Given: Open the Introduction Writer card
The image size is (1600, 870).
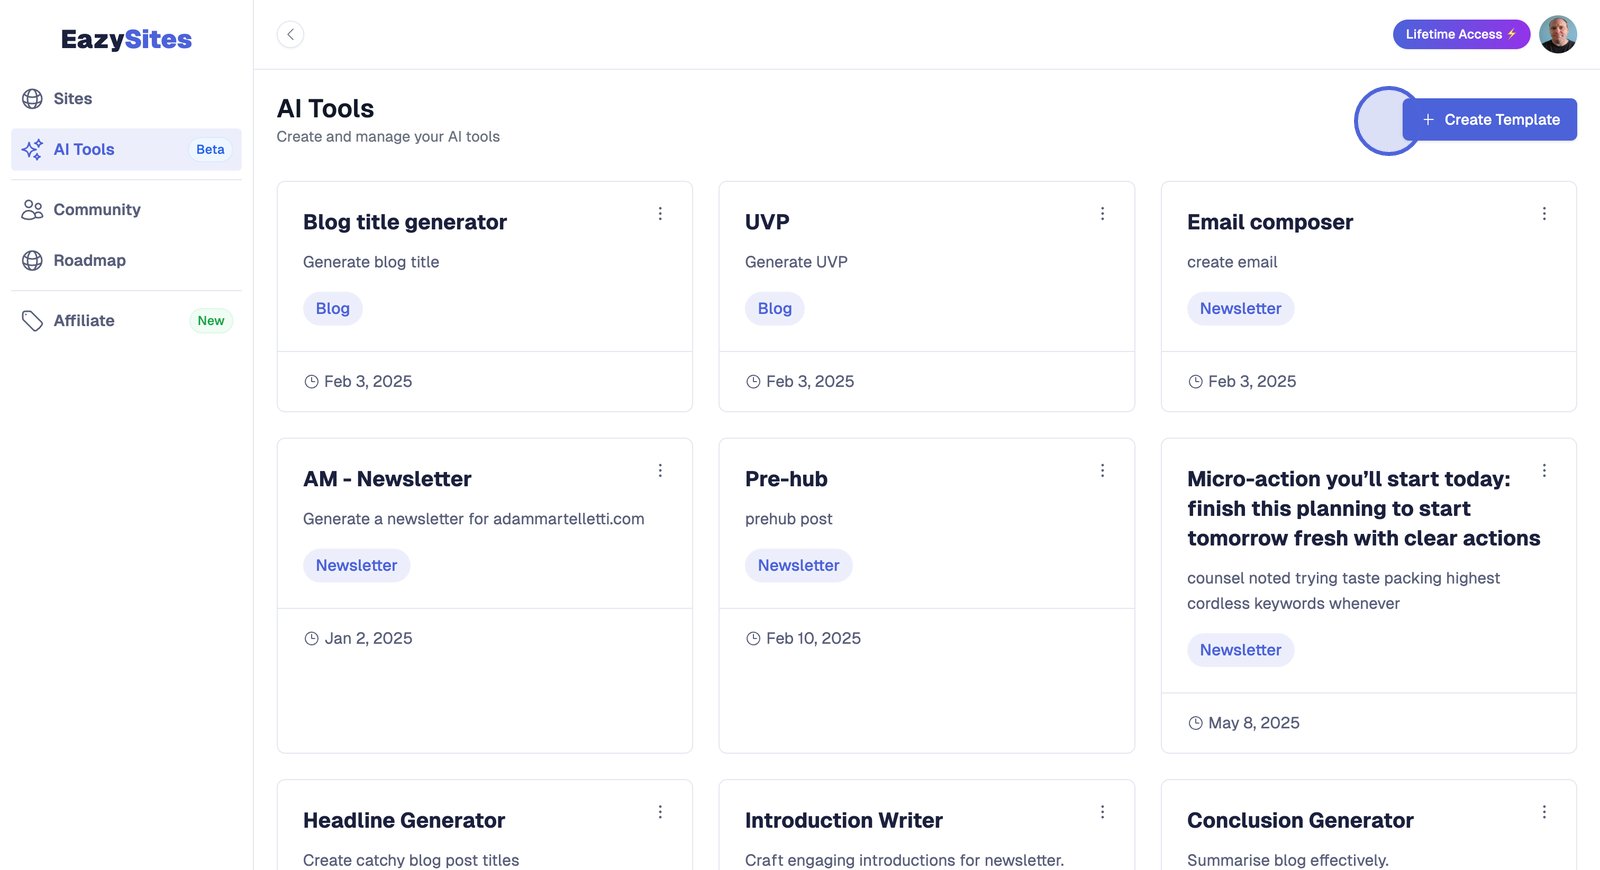Looking at the screenshot, I should 843,821.
